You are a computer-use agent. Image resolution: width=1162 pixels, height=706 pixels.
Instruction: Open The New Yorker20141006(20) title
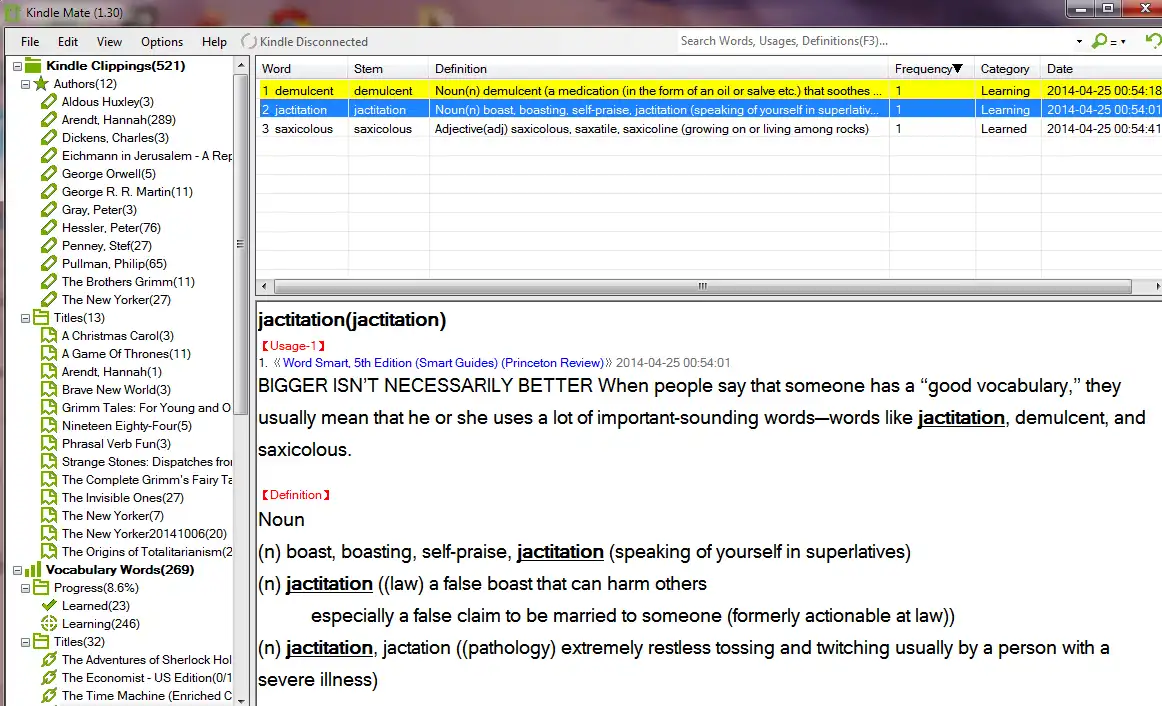pyautogui.click(x=145, y=534)
